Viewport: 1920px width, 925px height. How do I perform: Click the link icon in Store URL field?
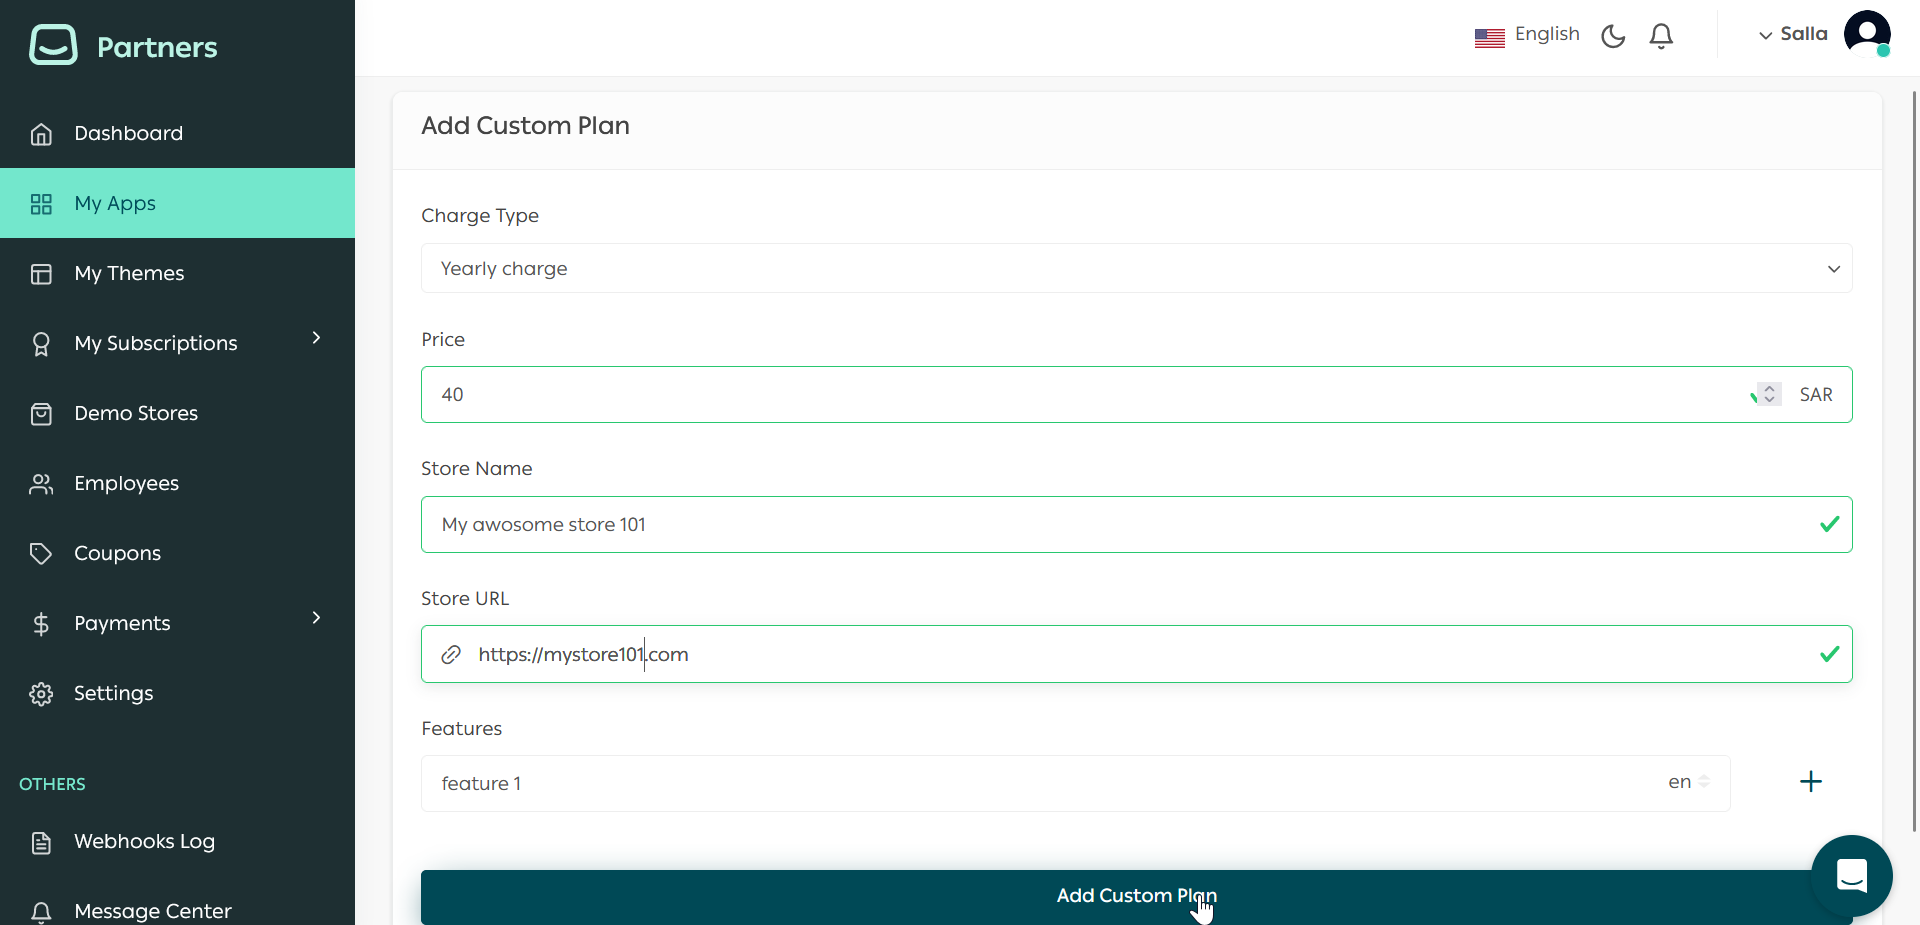click(451, 655)
